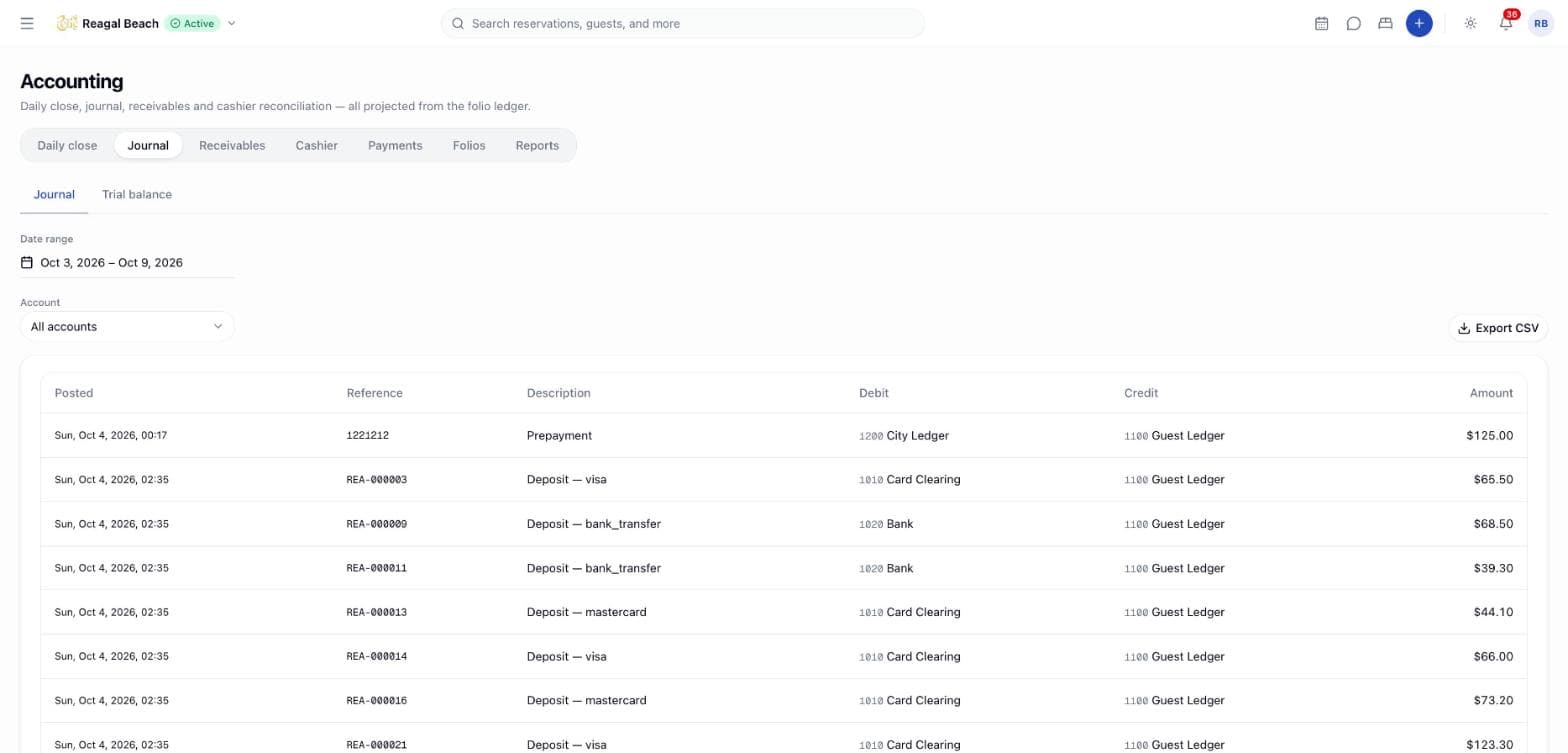Switch to the Daily close tab
Screen dimensions: 1568x753
[67, 145]
